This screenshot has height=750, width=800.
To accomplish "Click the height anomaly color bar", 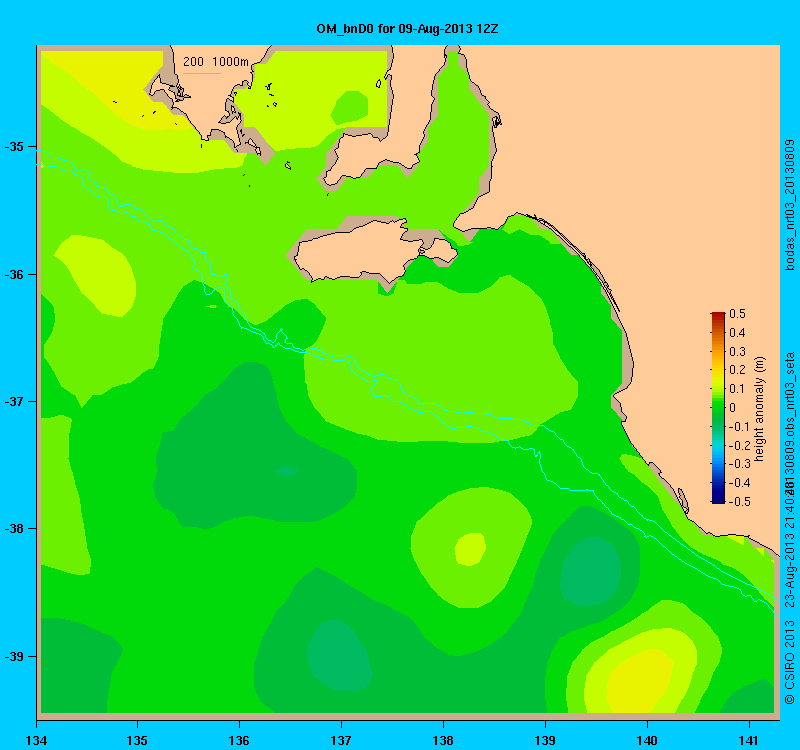I will 718,408.
